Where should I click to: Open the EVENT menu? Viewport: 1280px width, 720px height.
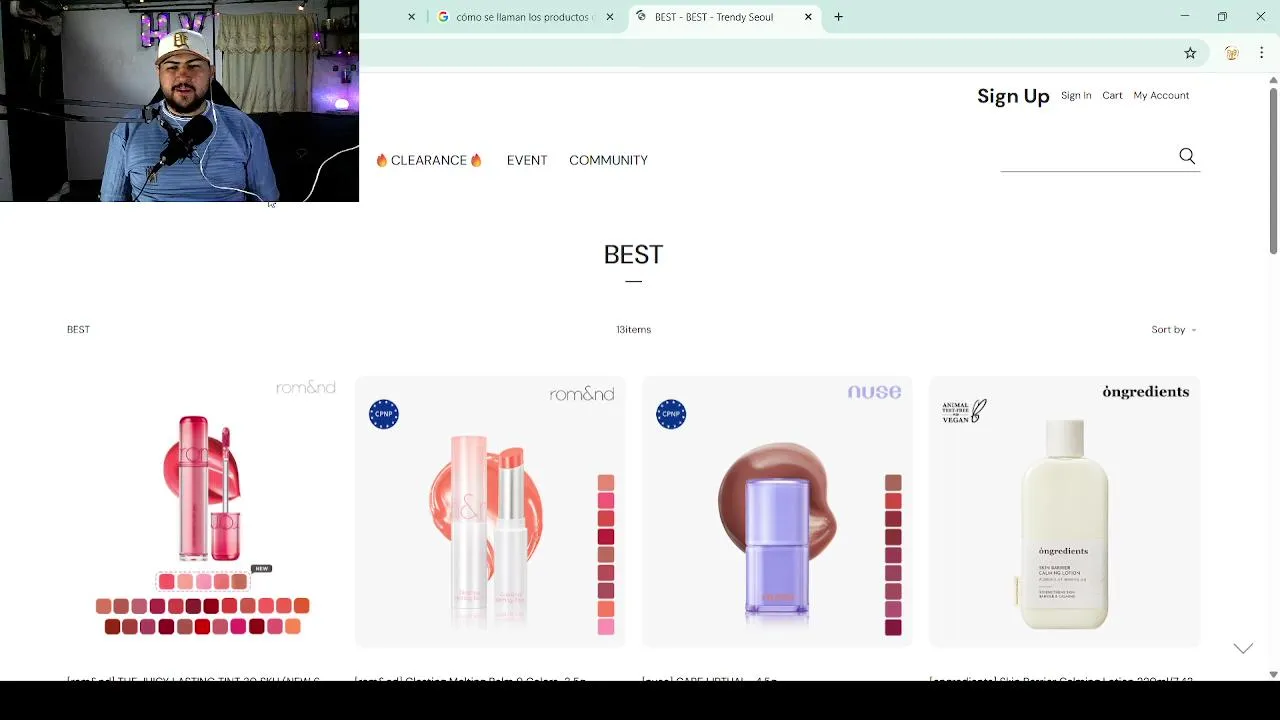[527, 160]
